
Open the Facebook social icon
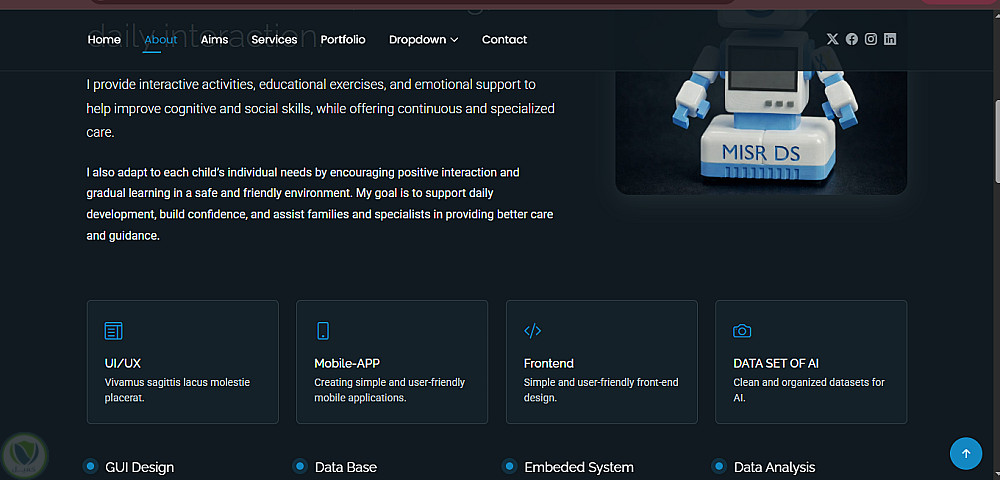851,39
